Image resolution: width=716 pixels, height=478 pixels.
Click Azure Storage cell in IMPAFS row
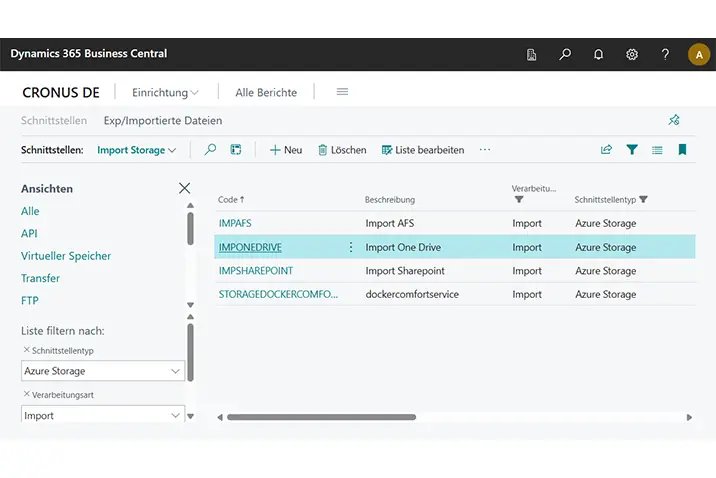(x=605, y=223)
